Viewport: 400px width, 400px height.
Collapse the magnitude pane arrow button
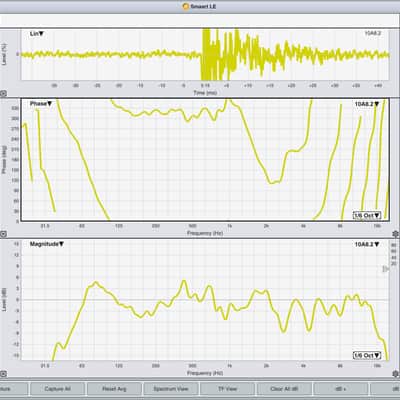pos(3,373)
